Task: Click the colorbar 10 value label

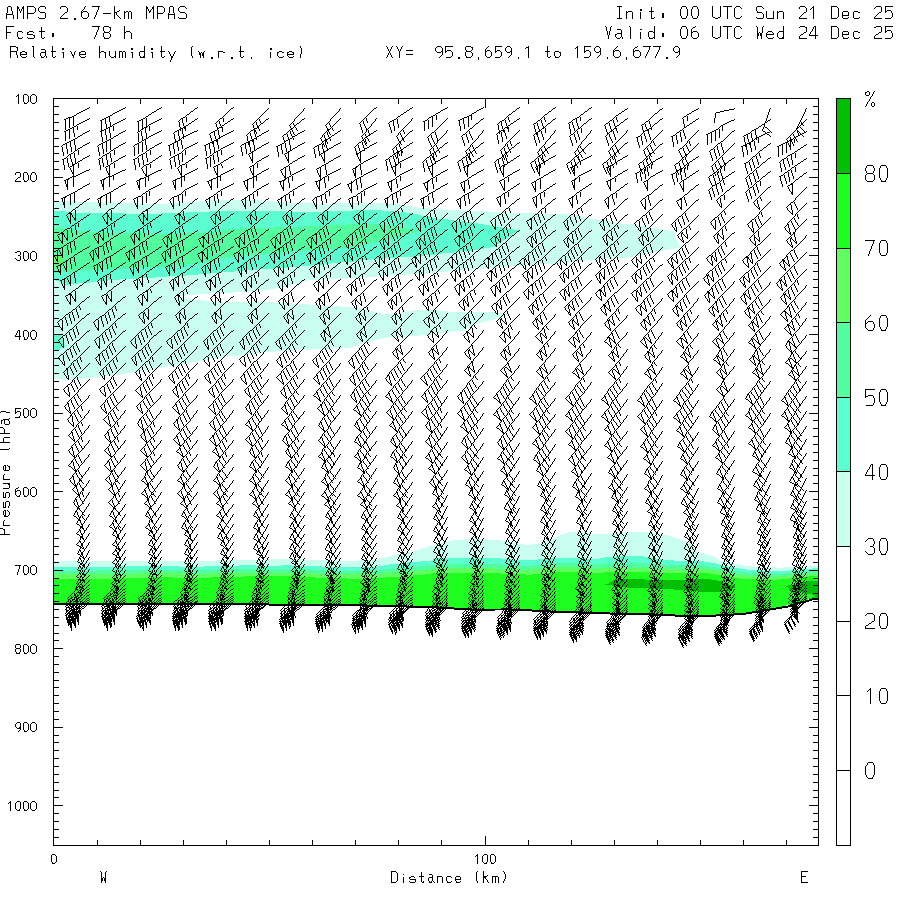Action: pyautogui.click(x=876, y=696)
